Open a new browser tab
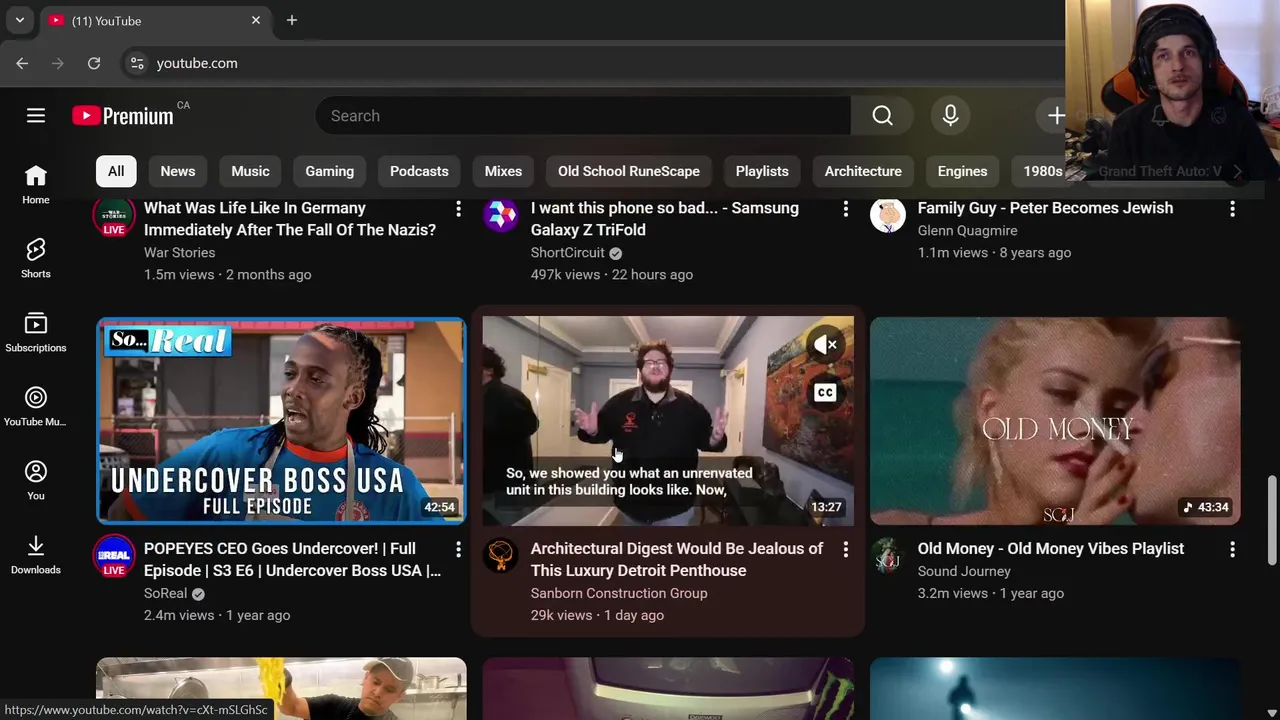This screenshot has width=1280, height=720. pos(292,20)
